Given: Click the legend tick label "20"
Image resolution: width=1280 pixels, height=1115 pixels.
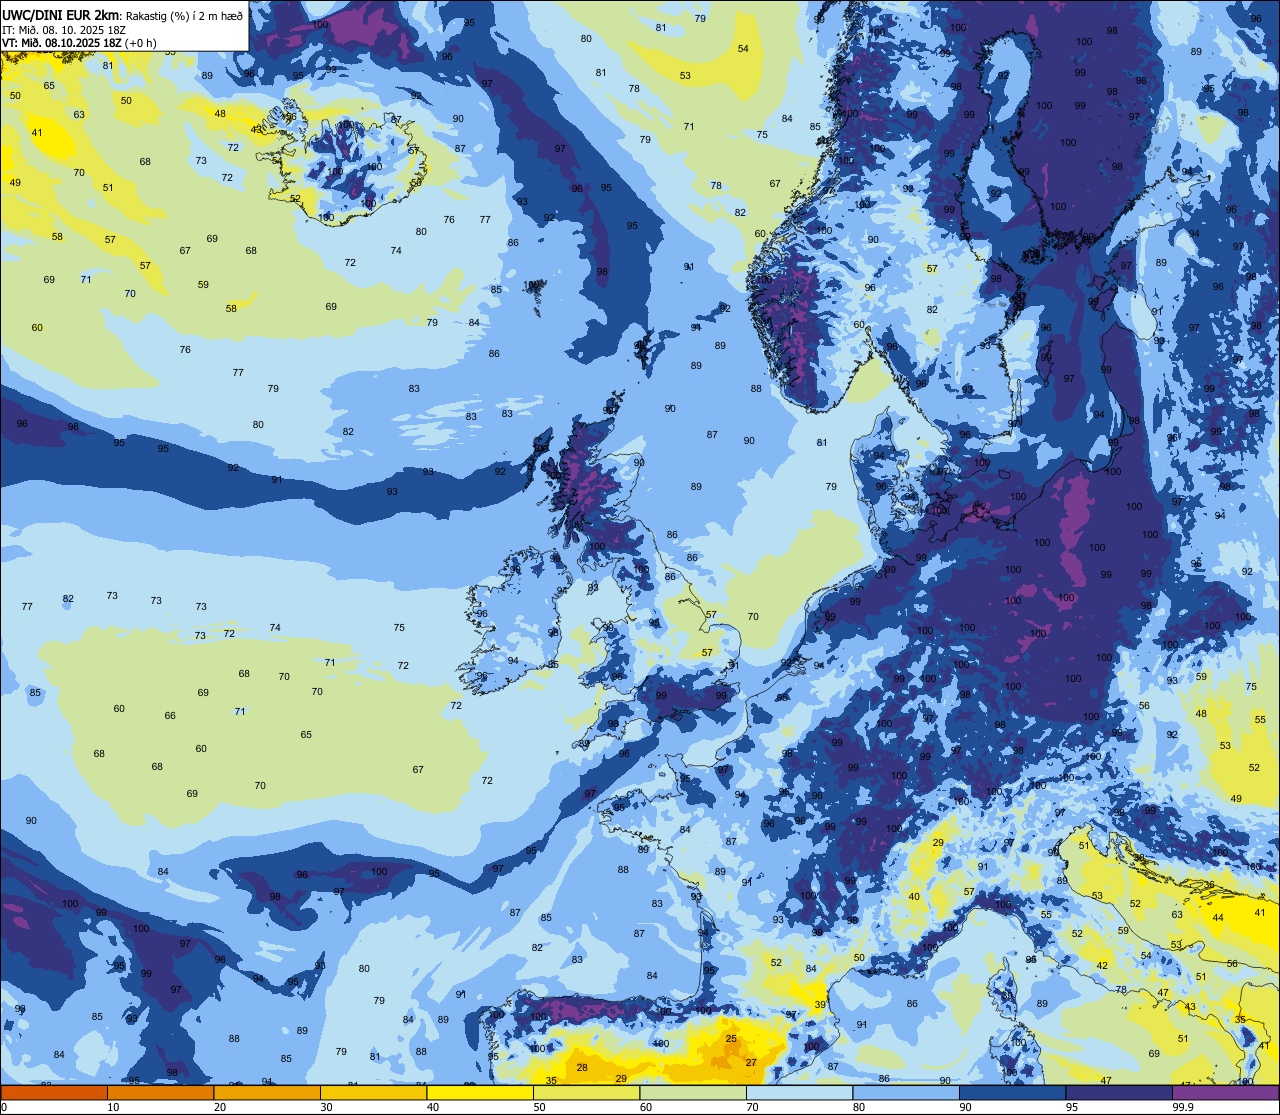Looking at the screenshot, I should click(x=220, y=1106).
